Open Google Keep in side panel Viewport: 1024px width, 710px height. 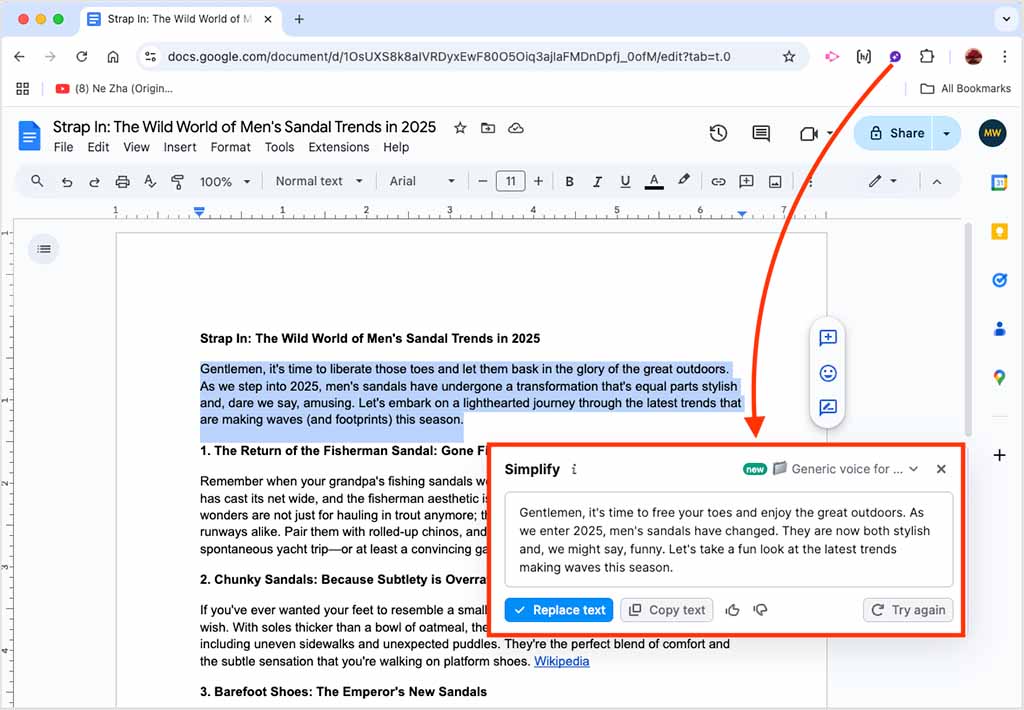[999, 231]
